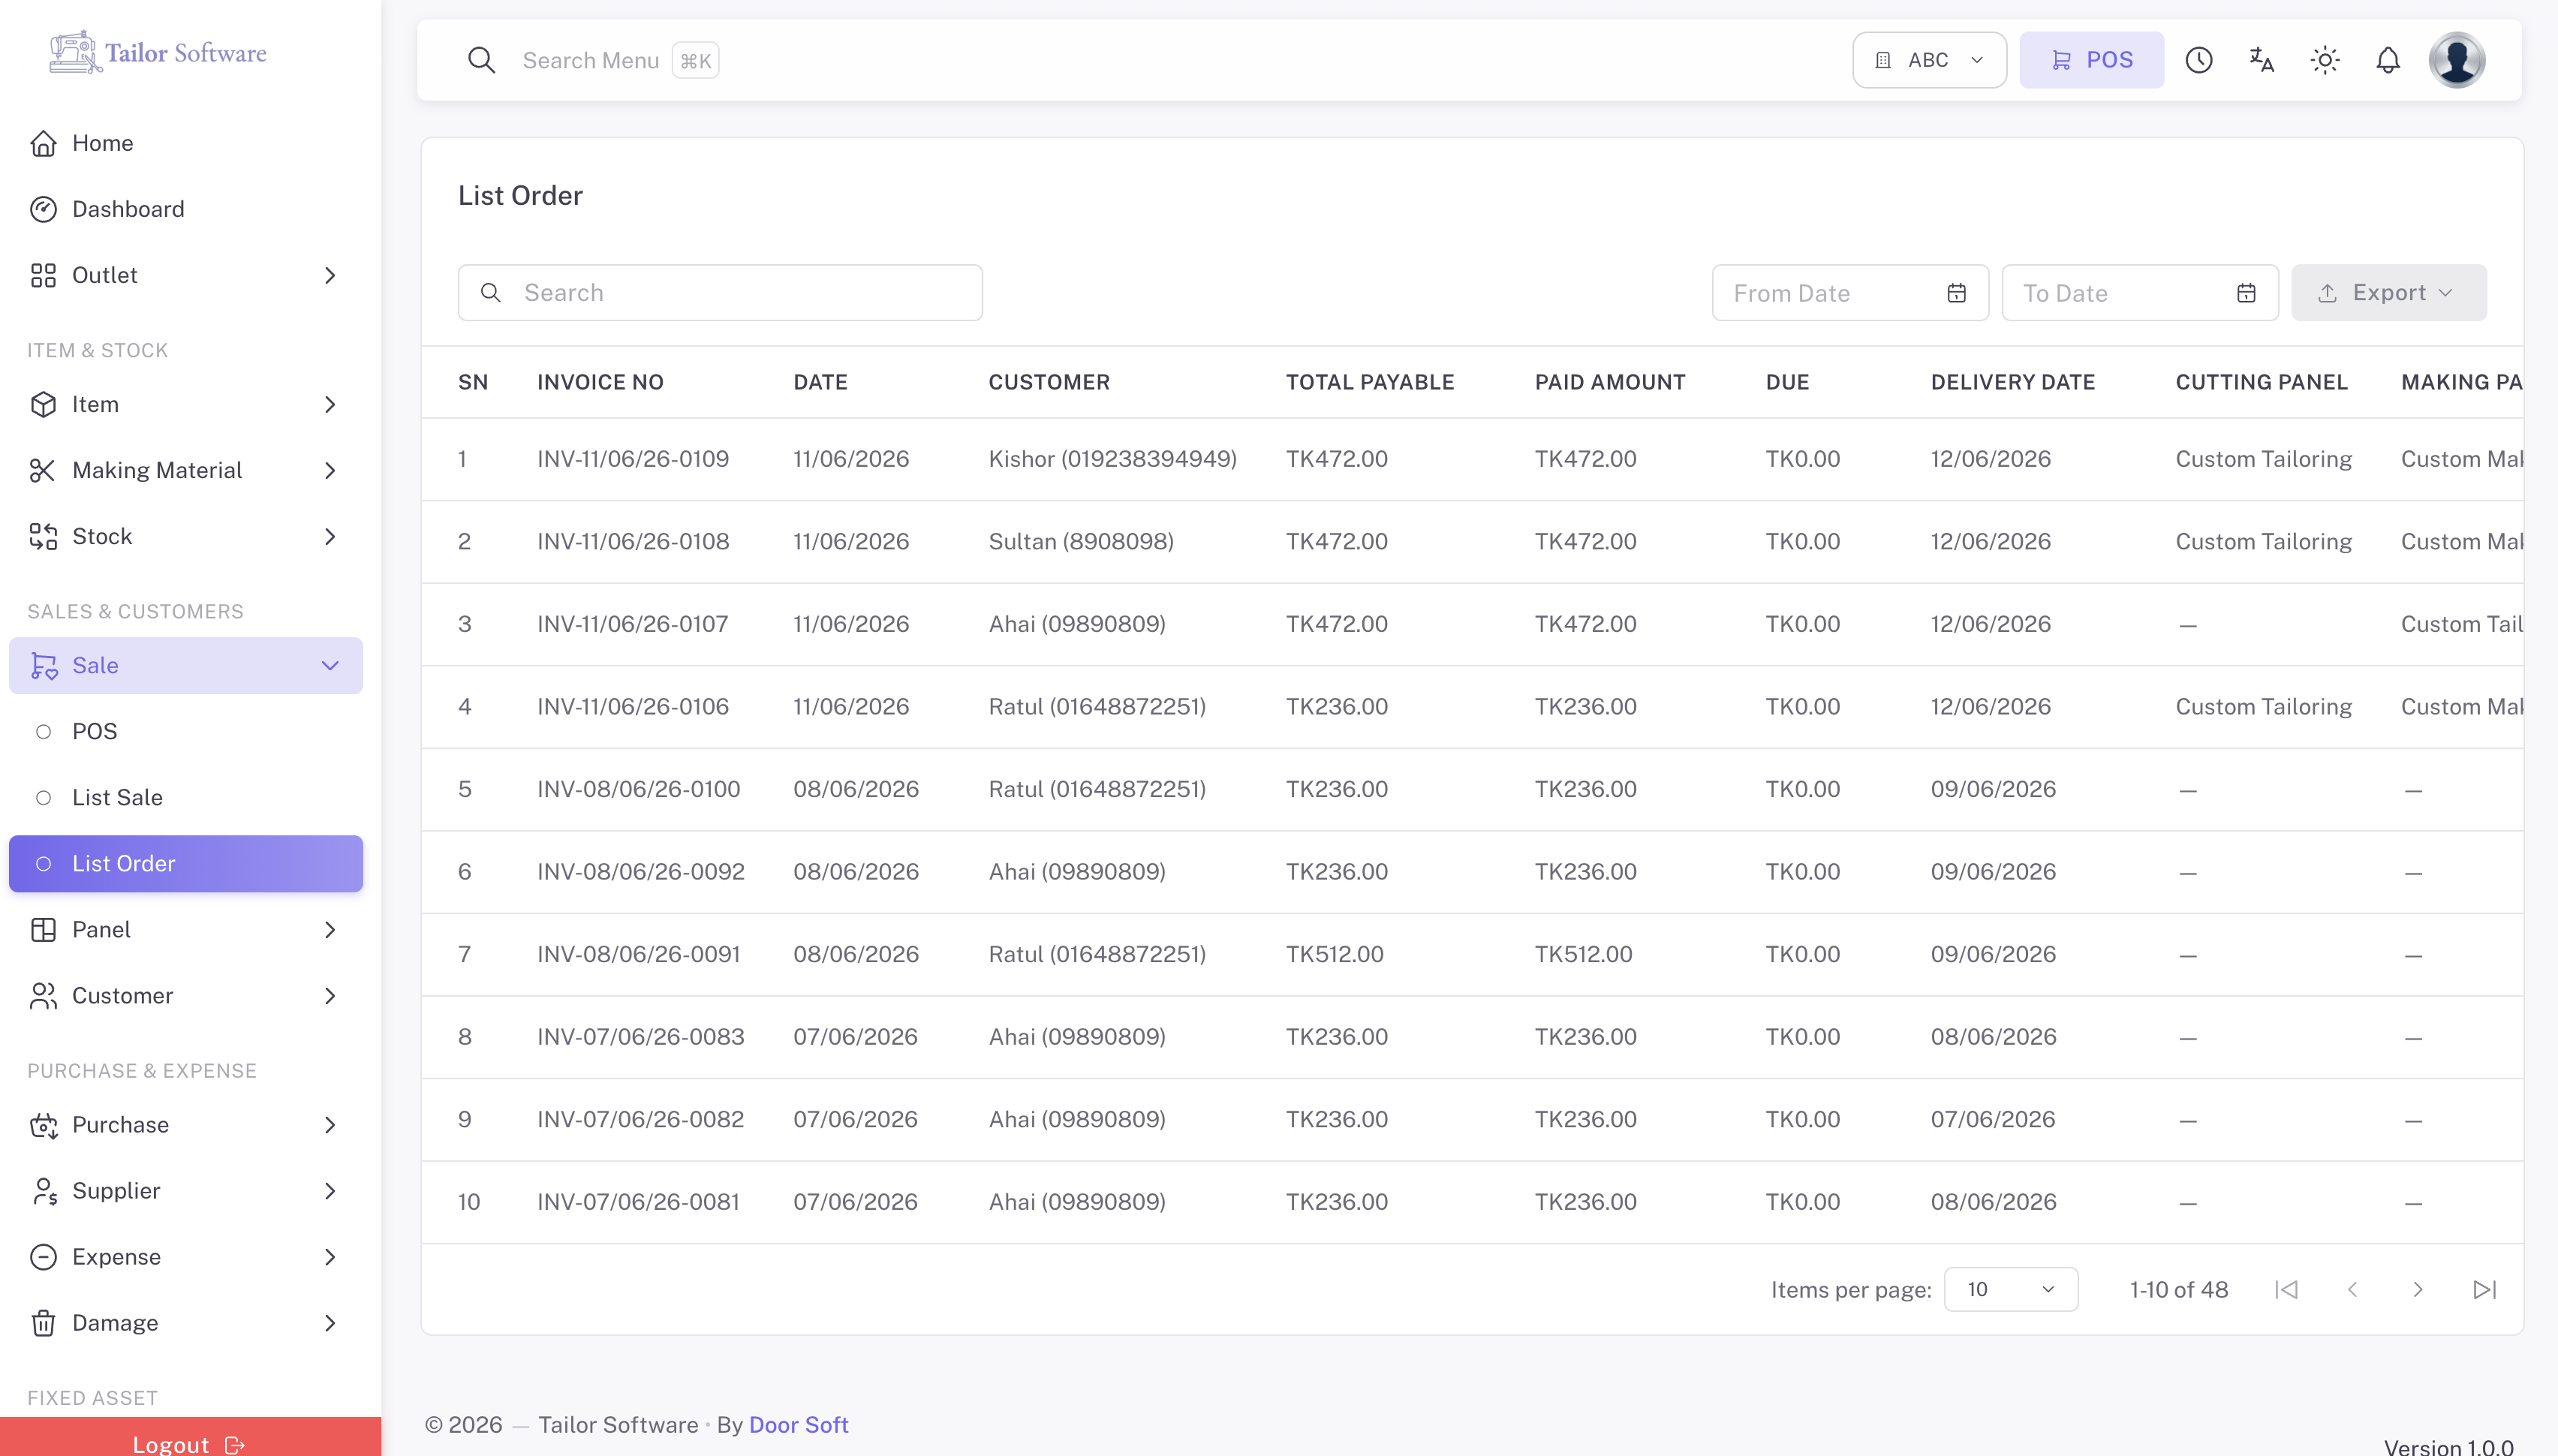
Task: Collapse the Sale menu
Action: [186, 665]
